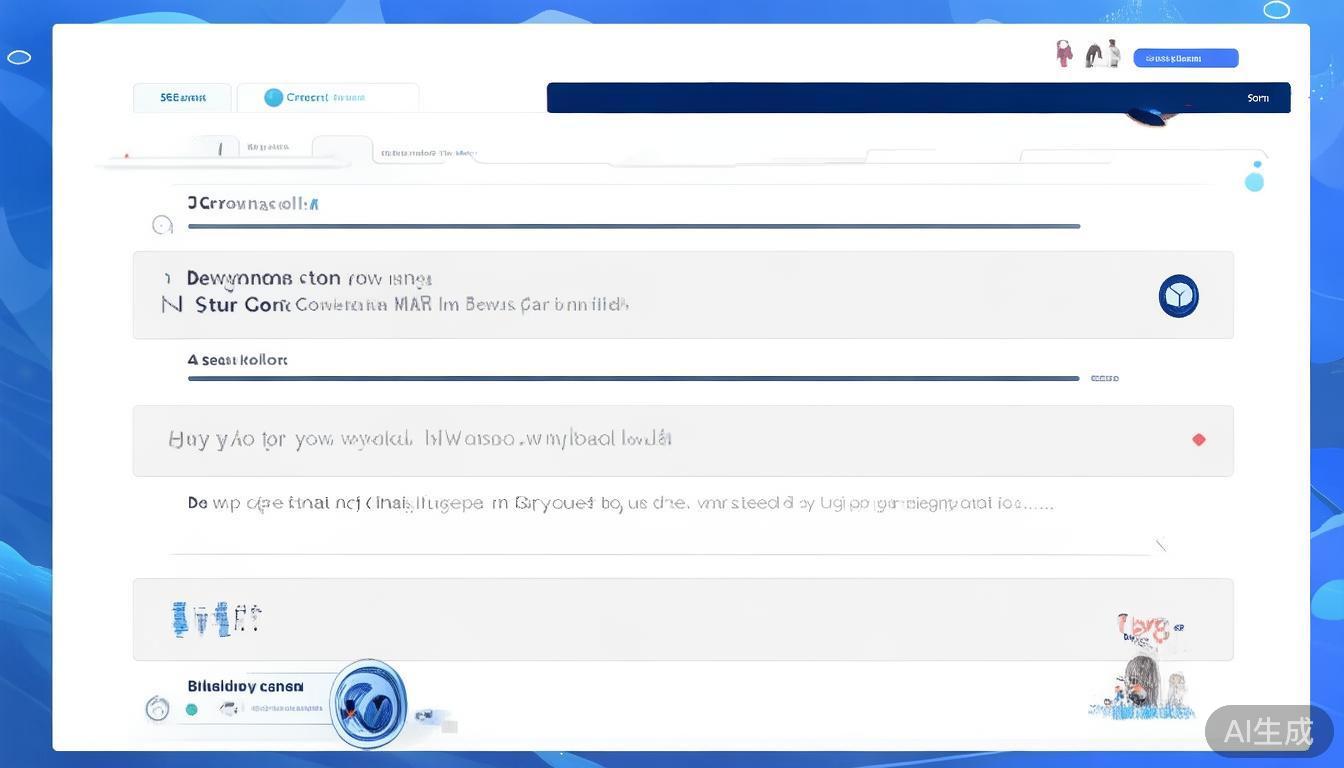This screenshot has height=768, width=1344.
Task: Click the large blue circular checkmark badge
Action: (368, 704)
